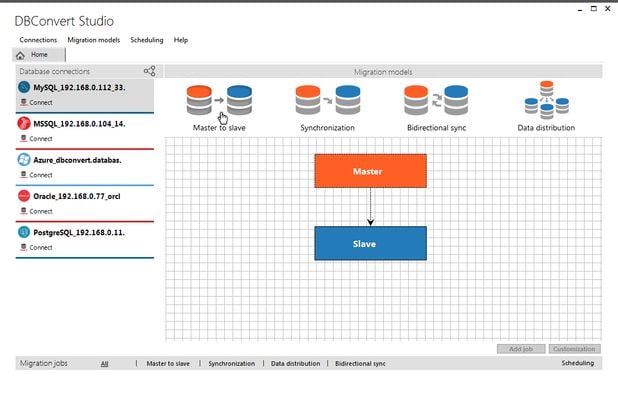Viewport: 618px width, 394px height.
Task: Choose the Synchronization model icon
Action: (328, 100)
